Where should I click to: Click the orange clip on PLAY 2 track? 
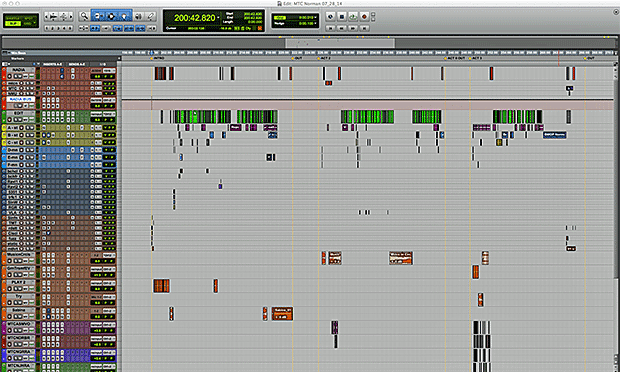point(161,286)
